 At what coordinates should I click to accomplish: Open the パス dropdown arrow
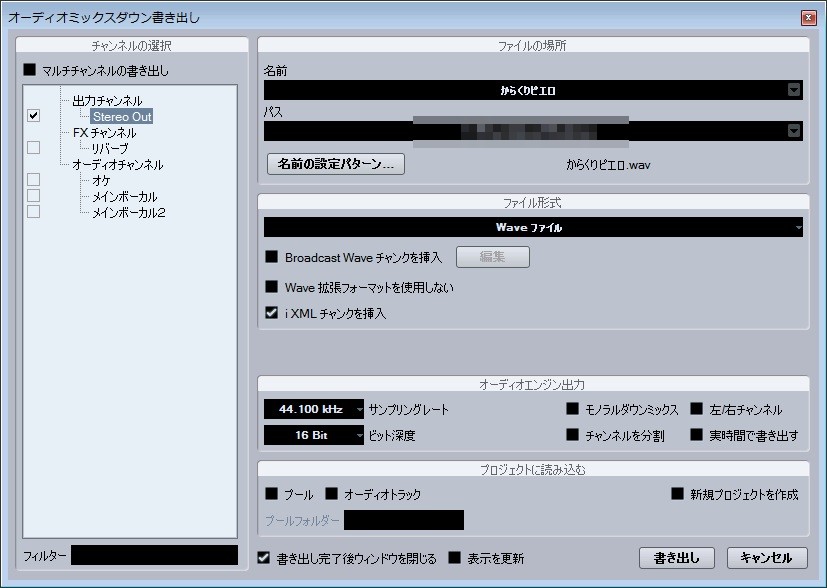coord(794,131)
